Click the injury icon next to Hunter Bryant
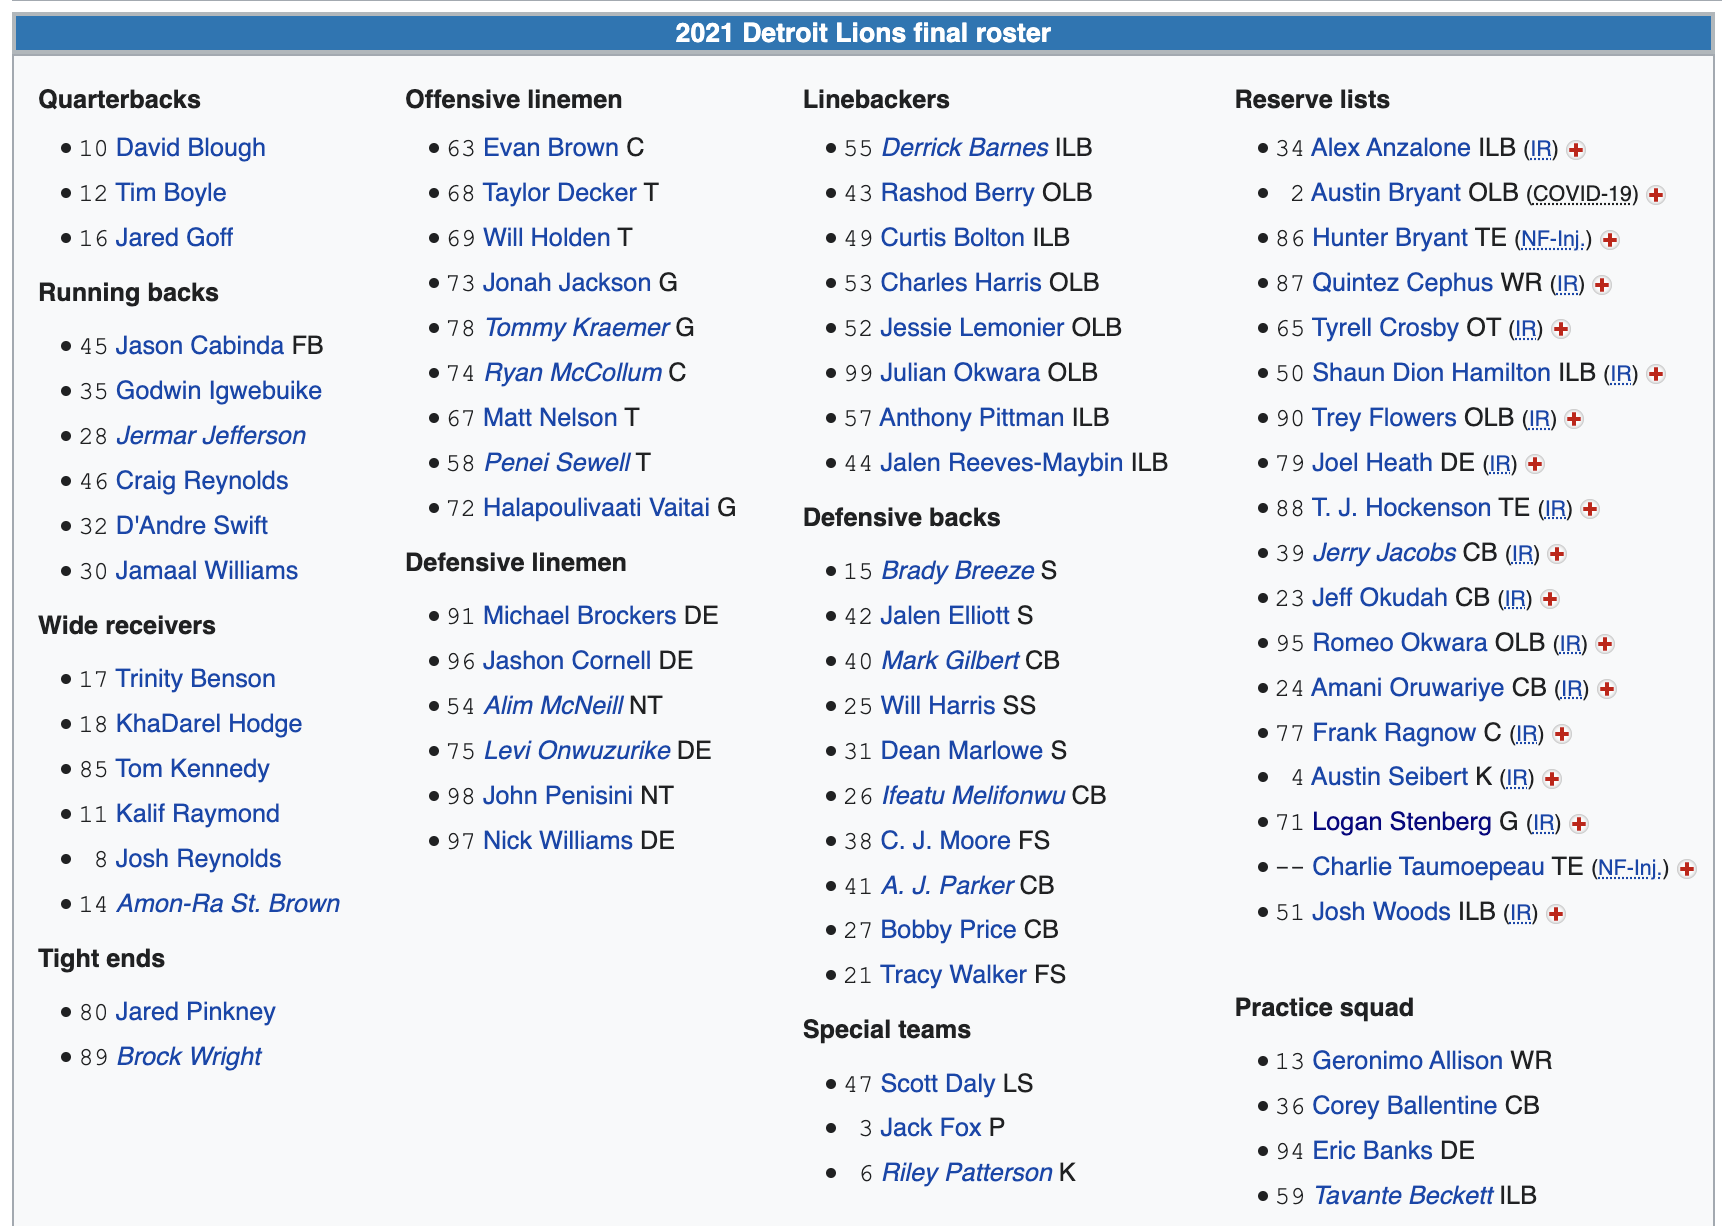 [x=1610, y=240]
